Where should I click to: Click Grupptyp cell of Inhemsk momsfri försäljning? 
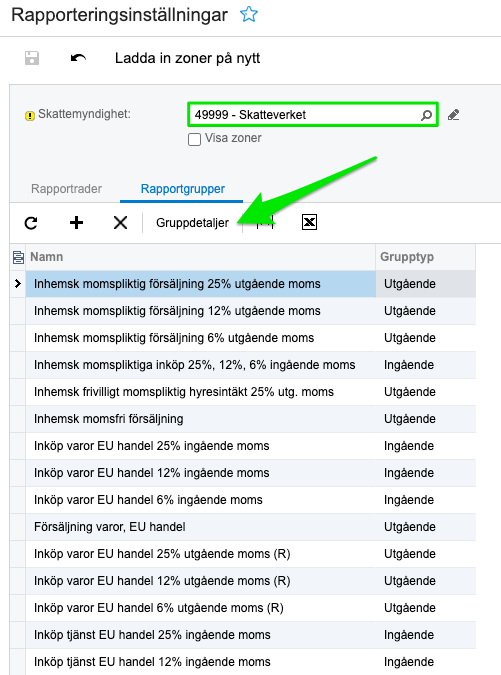tap(426, 419)
